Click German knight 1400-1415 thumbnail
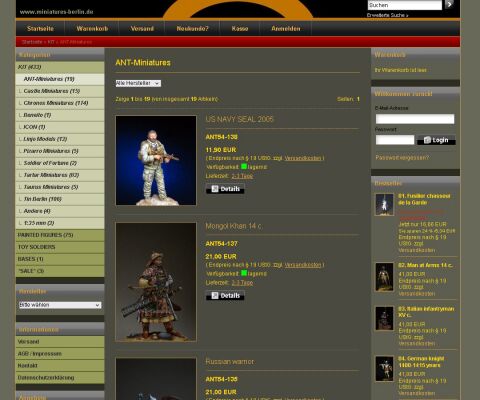 (x=384, y=369)
